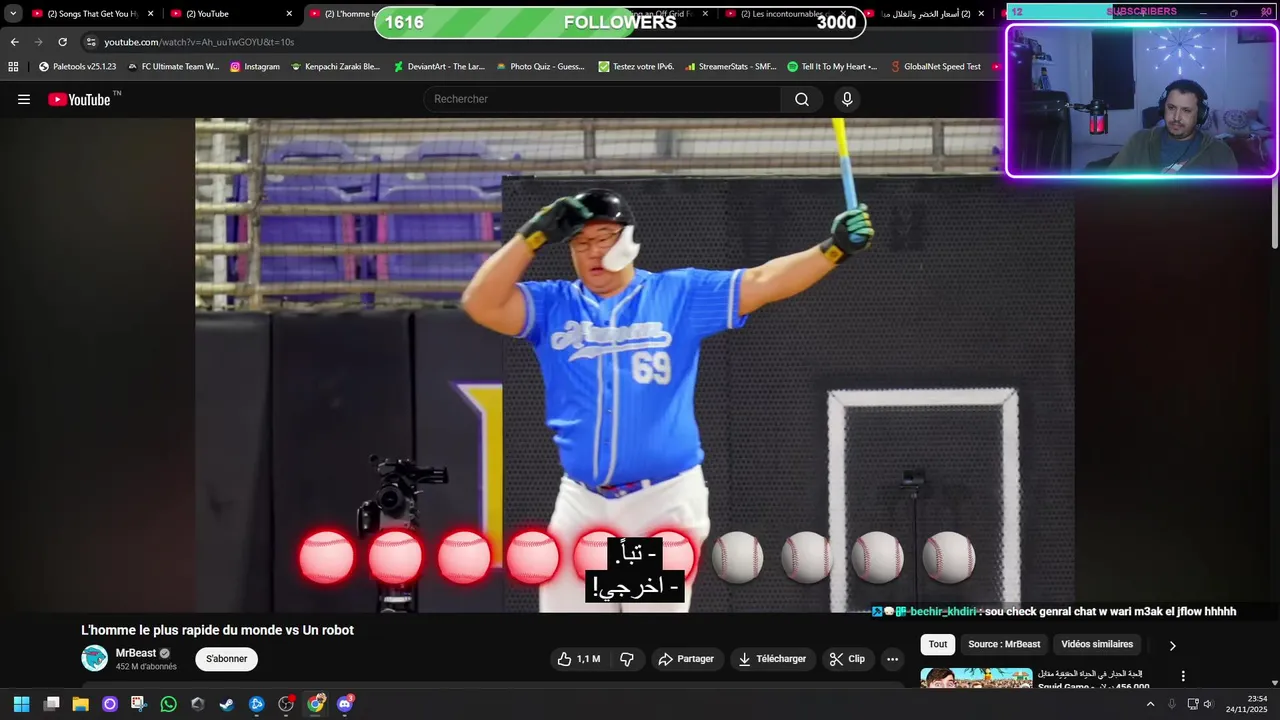Open the DeviantArt bookmark
Screen dimensions: 1280x720
439,67
